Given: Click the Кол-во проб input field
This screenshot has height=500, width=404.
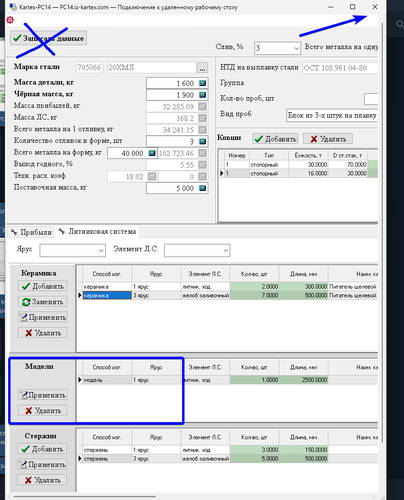Looking at the screenshot, I should tap(371, 99).
